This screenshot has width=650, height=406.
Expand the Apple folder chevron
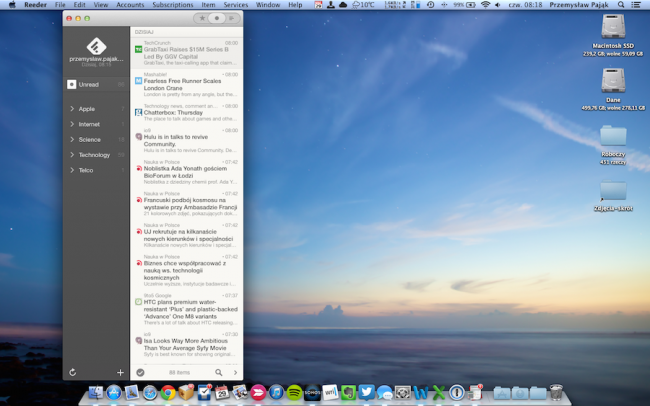pos(72,109)
